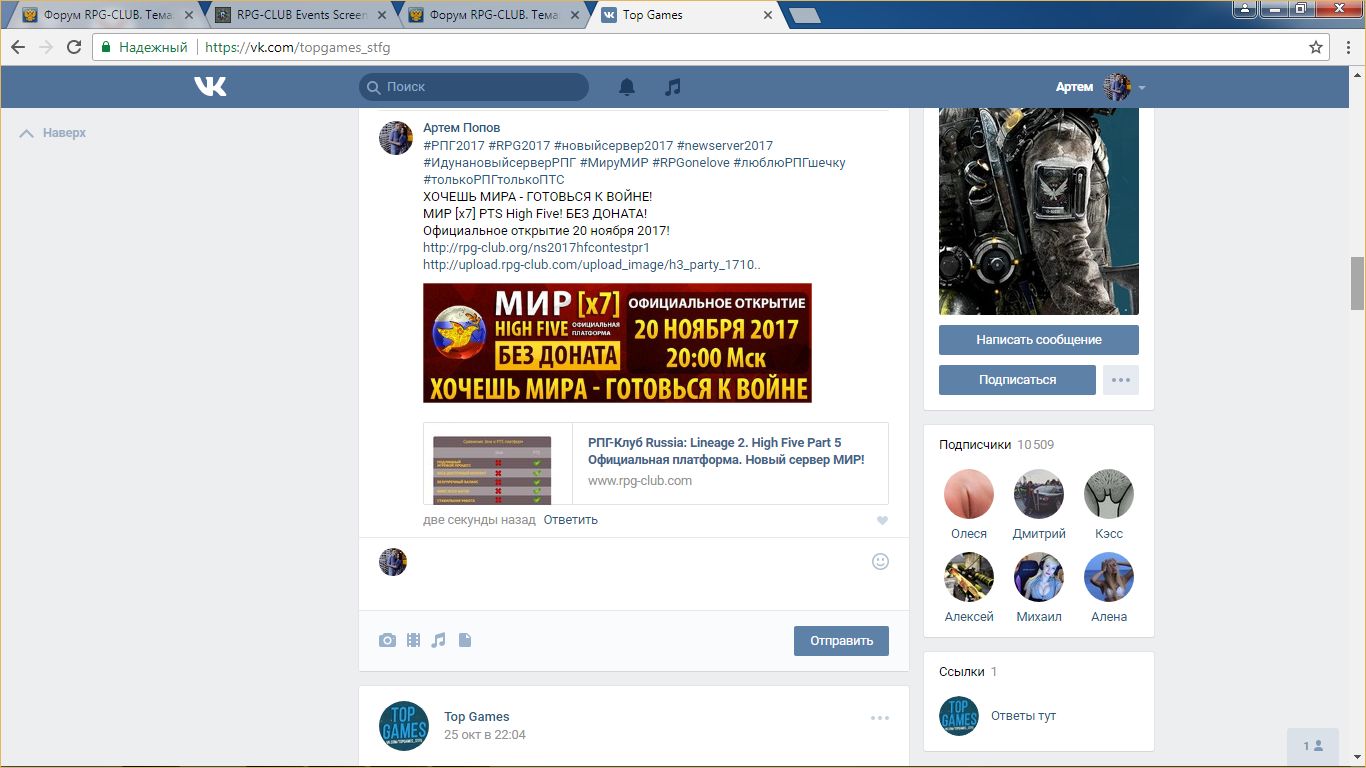Open Top Games post author link
The height and width of the screenshot is (768, 1366).
tap(477, 717)
